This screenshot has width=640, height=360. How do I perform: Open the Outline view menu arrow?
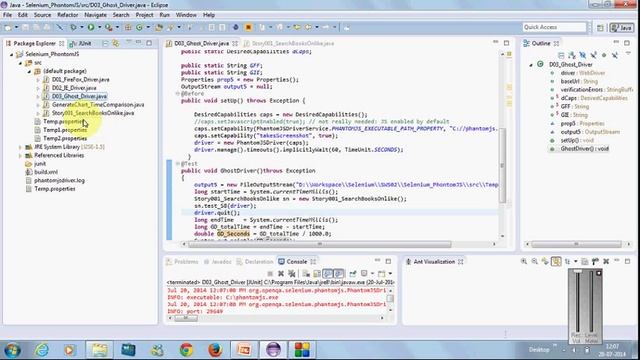click(x=628, y=54)
